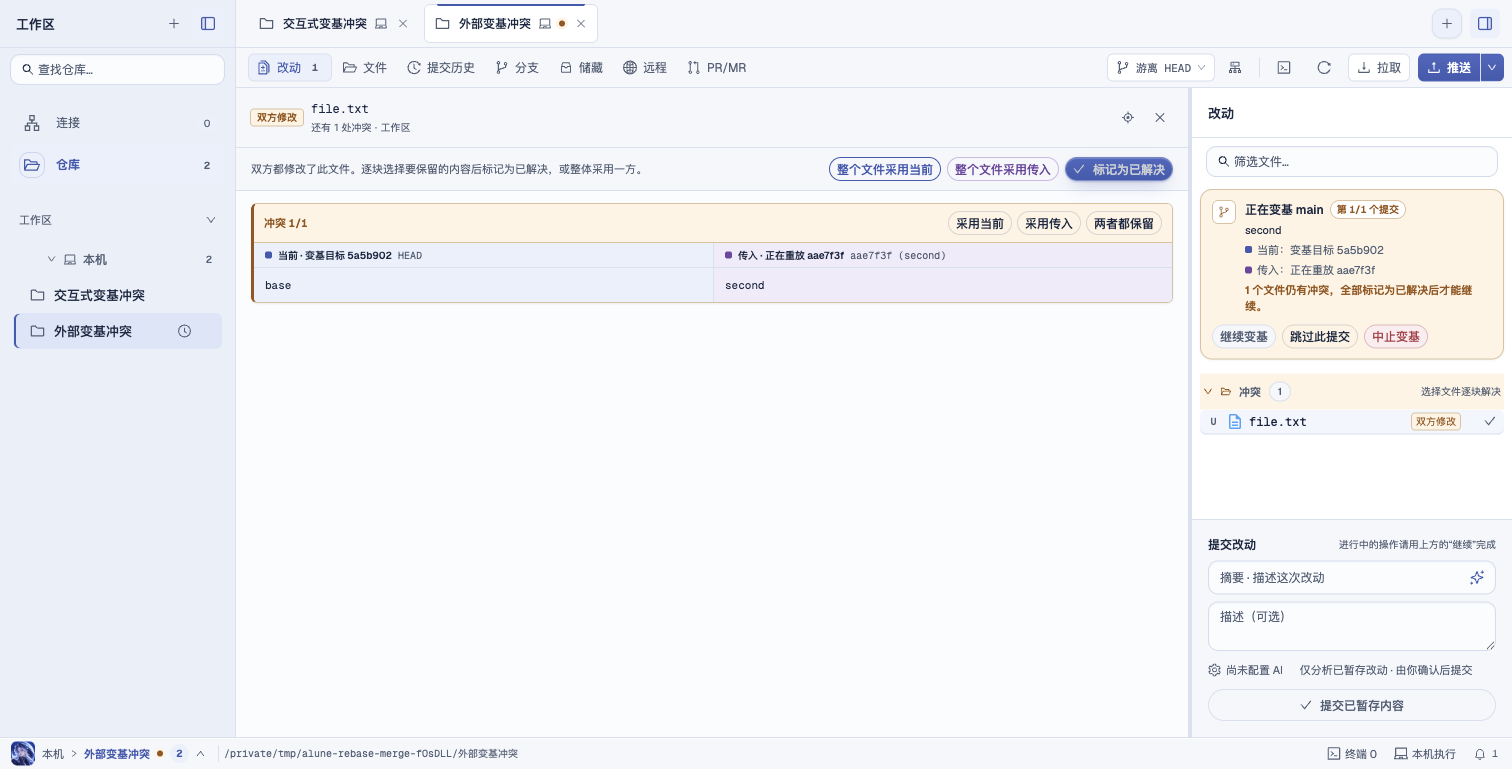Click the 拉取 pull button
The height and width of the screenshot is (769, 1512).
[1379, 67]
